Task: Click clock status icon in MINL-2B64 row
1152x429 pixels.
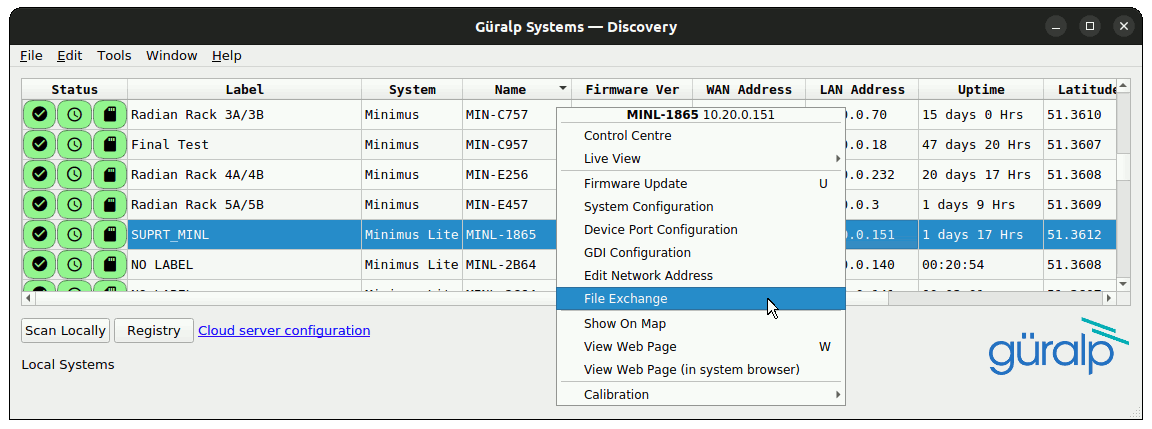Action: [x=74, y=264]
